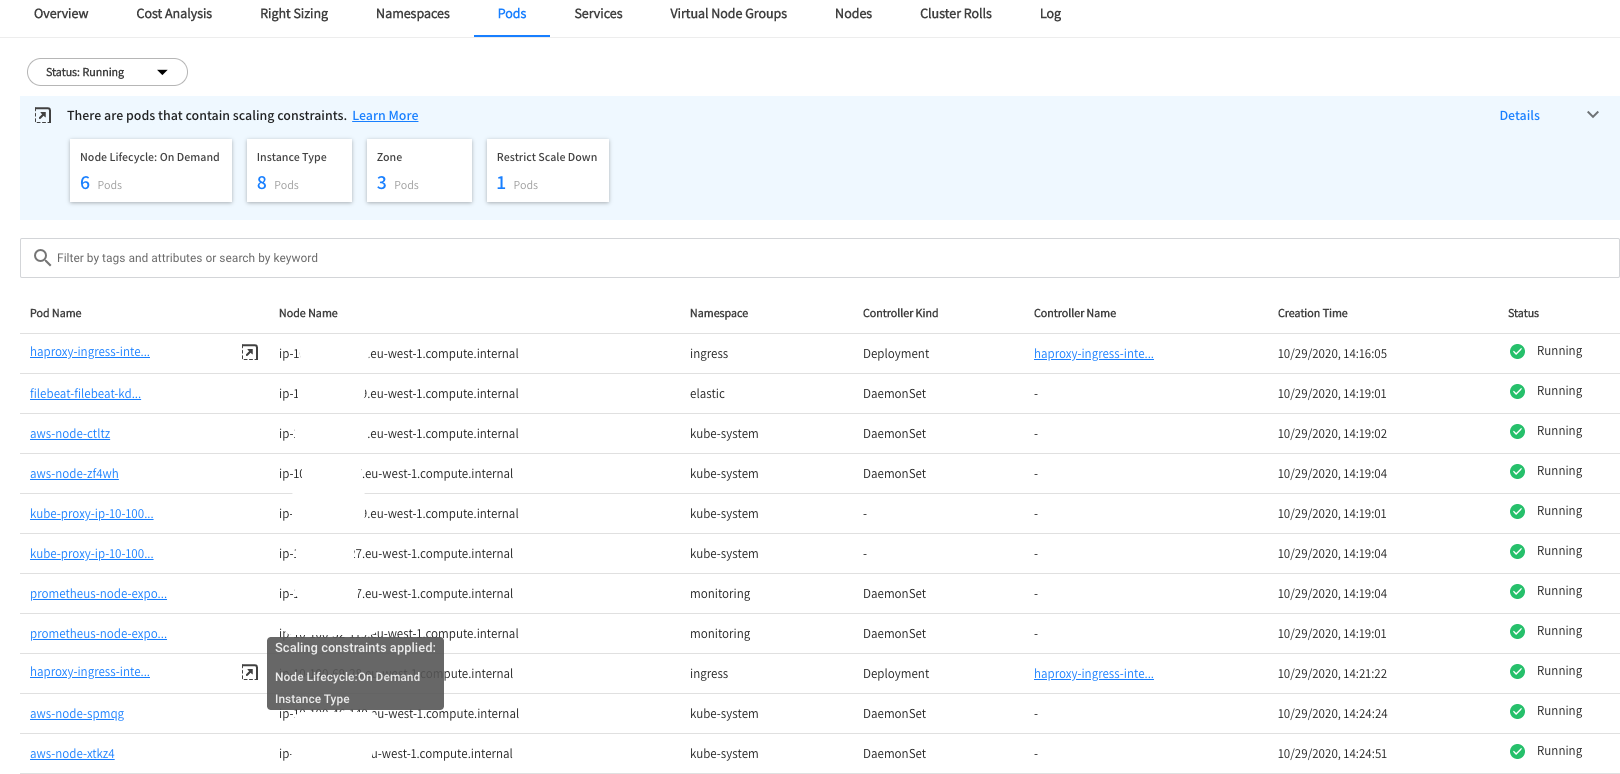This screenshot has height=774, width=1620.
Task: Select the Node Lifecycle: On Demand card
Action: (150, 170)
